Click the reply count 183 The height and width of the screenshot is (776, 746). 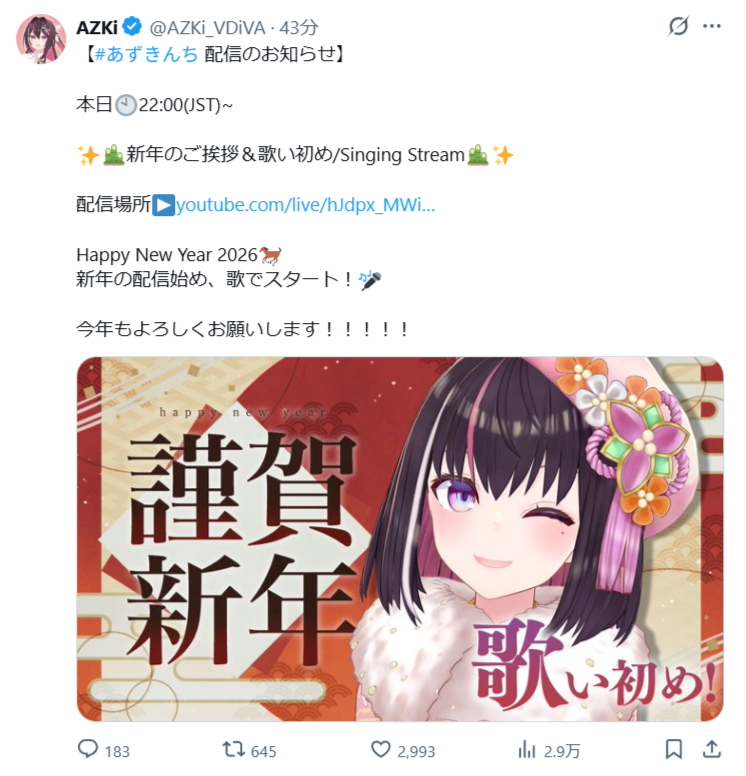coord(117,751)
